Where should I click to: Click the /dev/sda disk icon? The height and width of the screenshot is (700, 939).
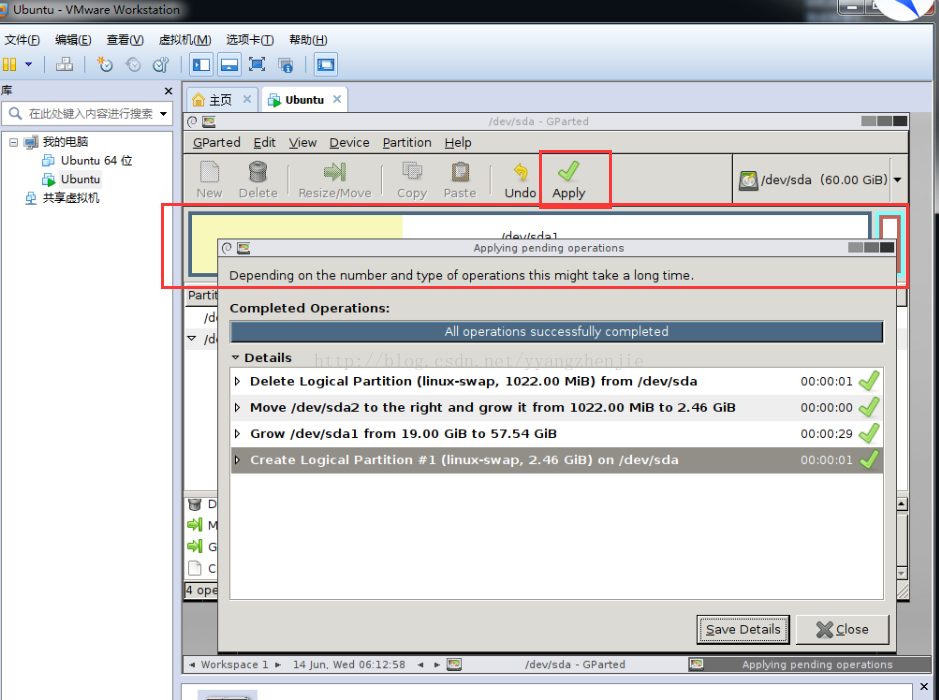click(748, 180)
